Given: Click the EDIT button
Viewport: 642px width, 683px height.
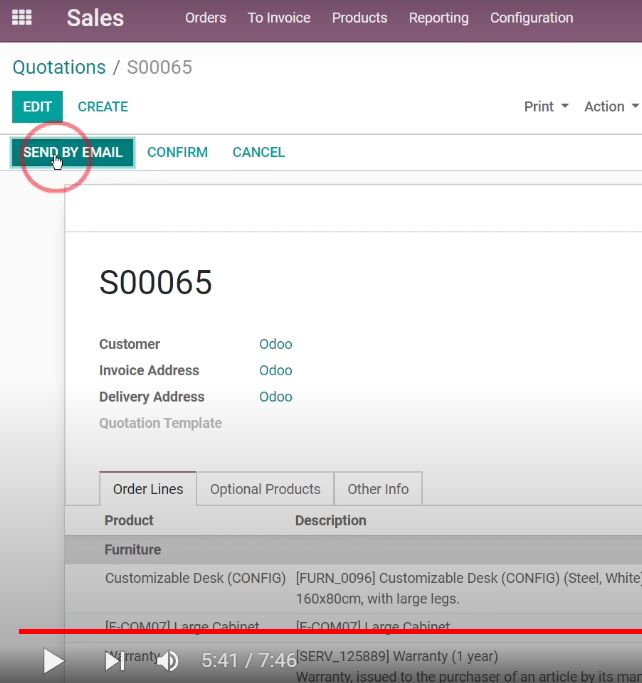Looking at the screenshot, I should (37, 107).
